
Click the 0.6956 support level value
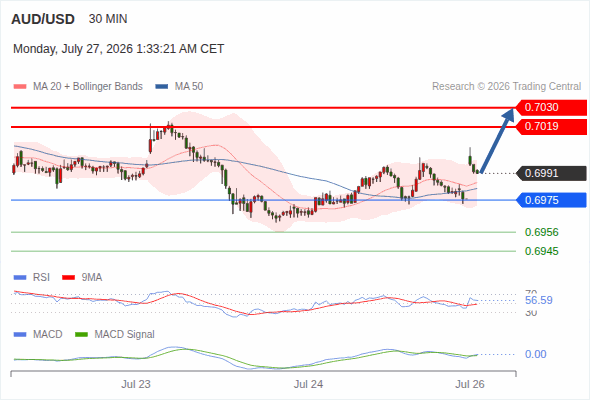click(x=541, y=232)
